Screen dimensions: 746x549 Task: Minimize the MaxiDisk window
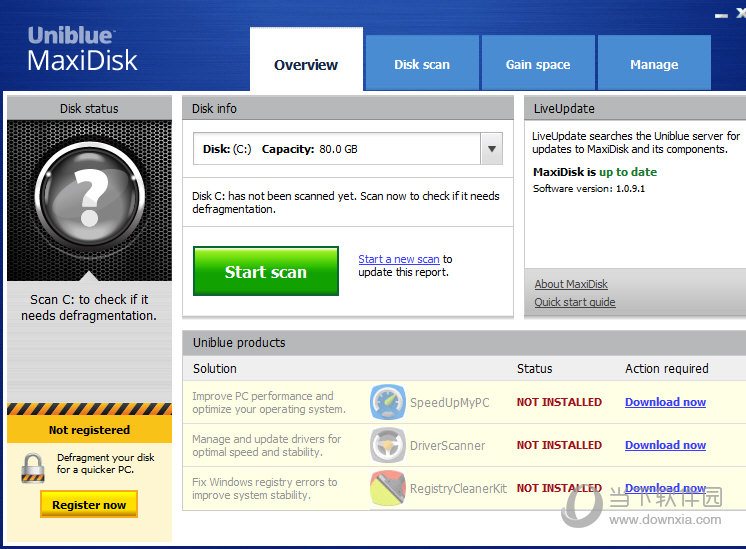721,15
